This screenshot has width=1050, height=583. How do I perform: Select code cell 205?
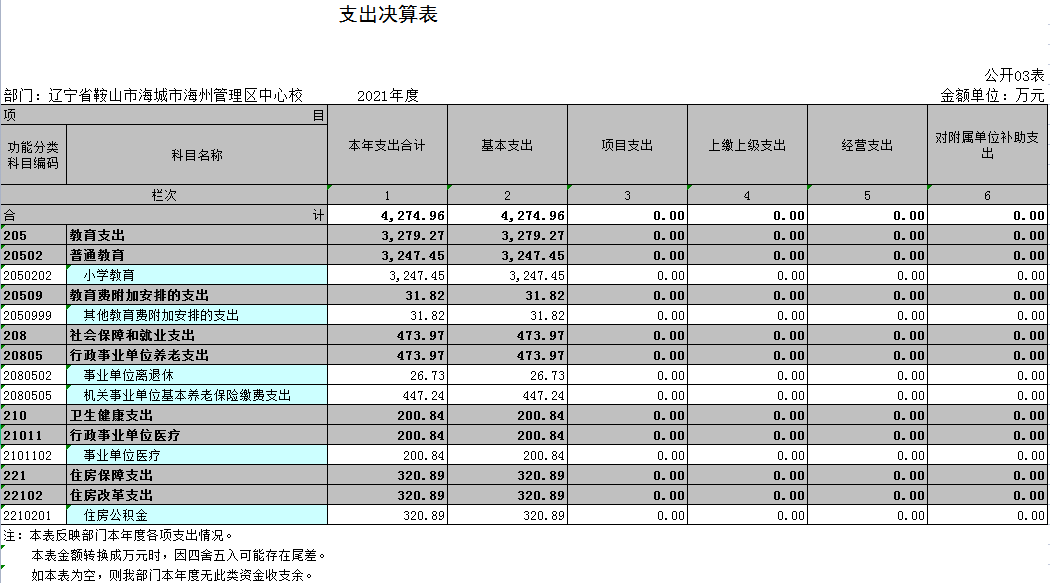point(33,235)
